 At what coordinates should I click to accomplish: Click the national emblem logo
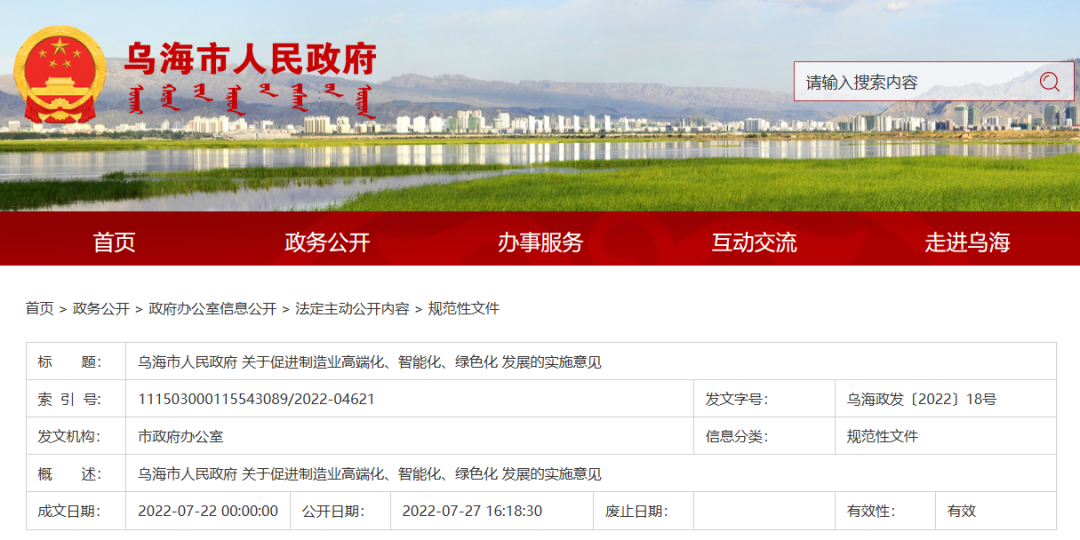[x=60, y=76]
